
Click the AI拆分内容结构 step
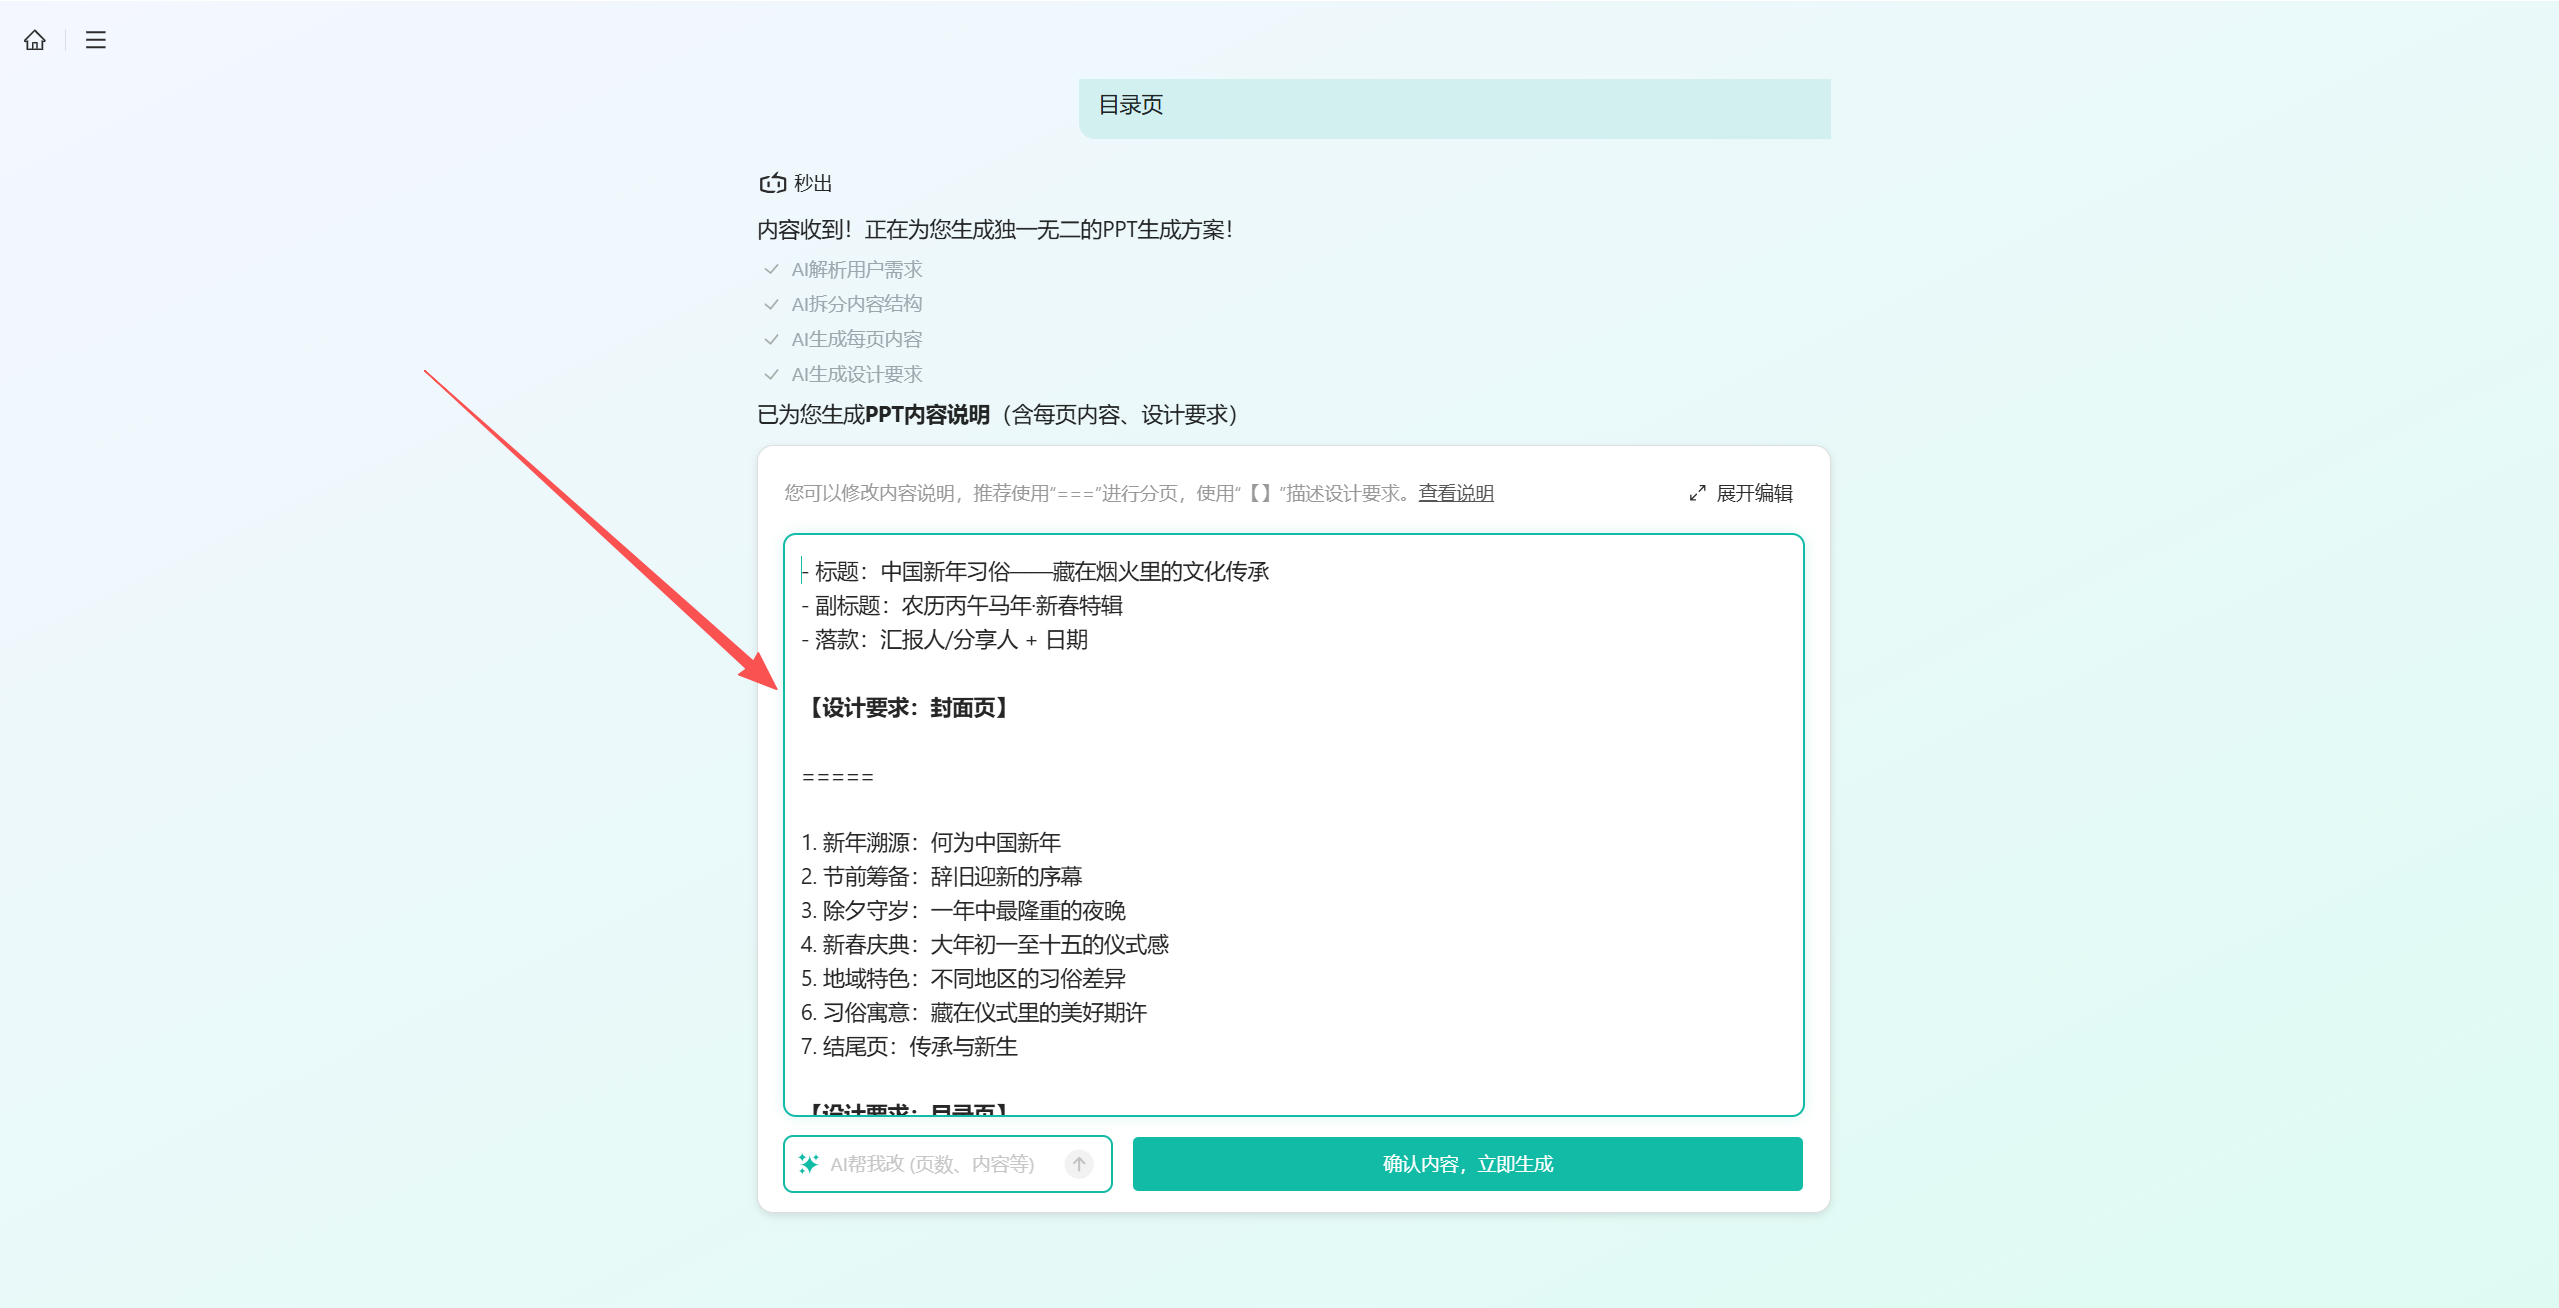[x=856, y=304]
